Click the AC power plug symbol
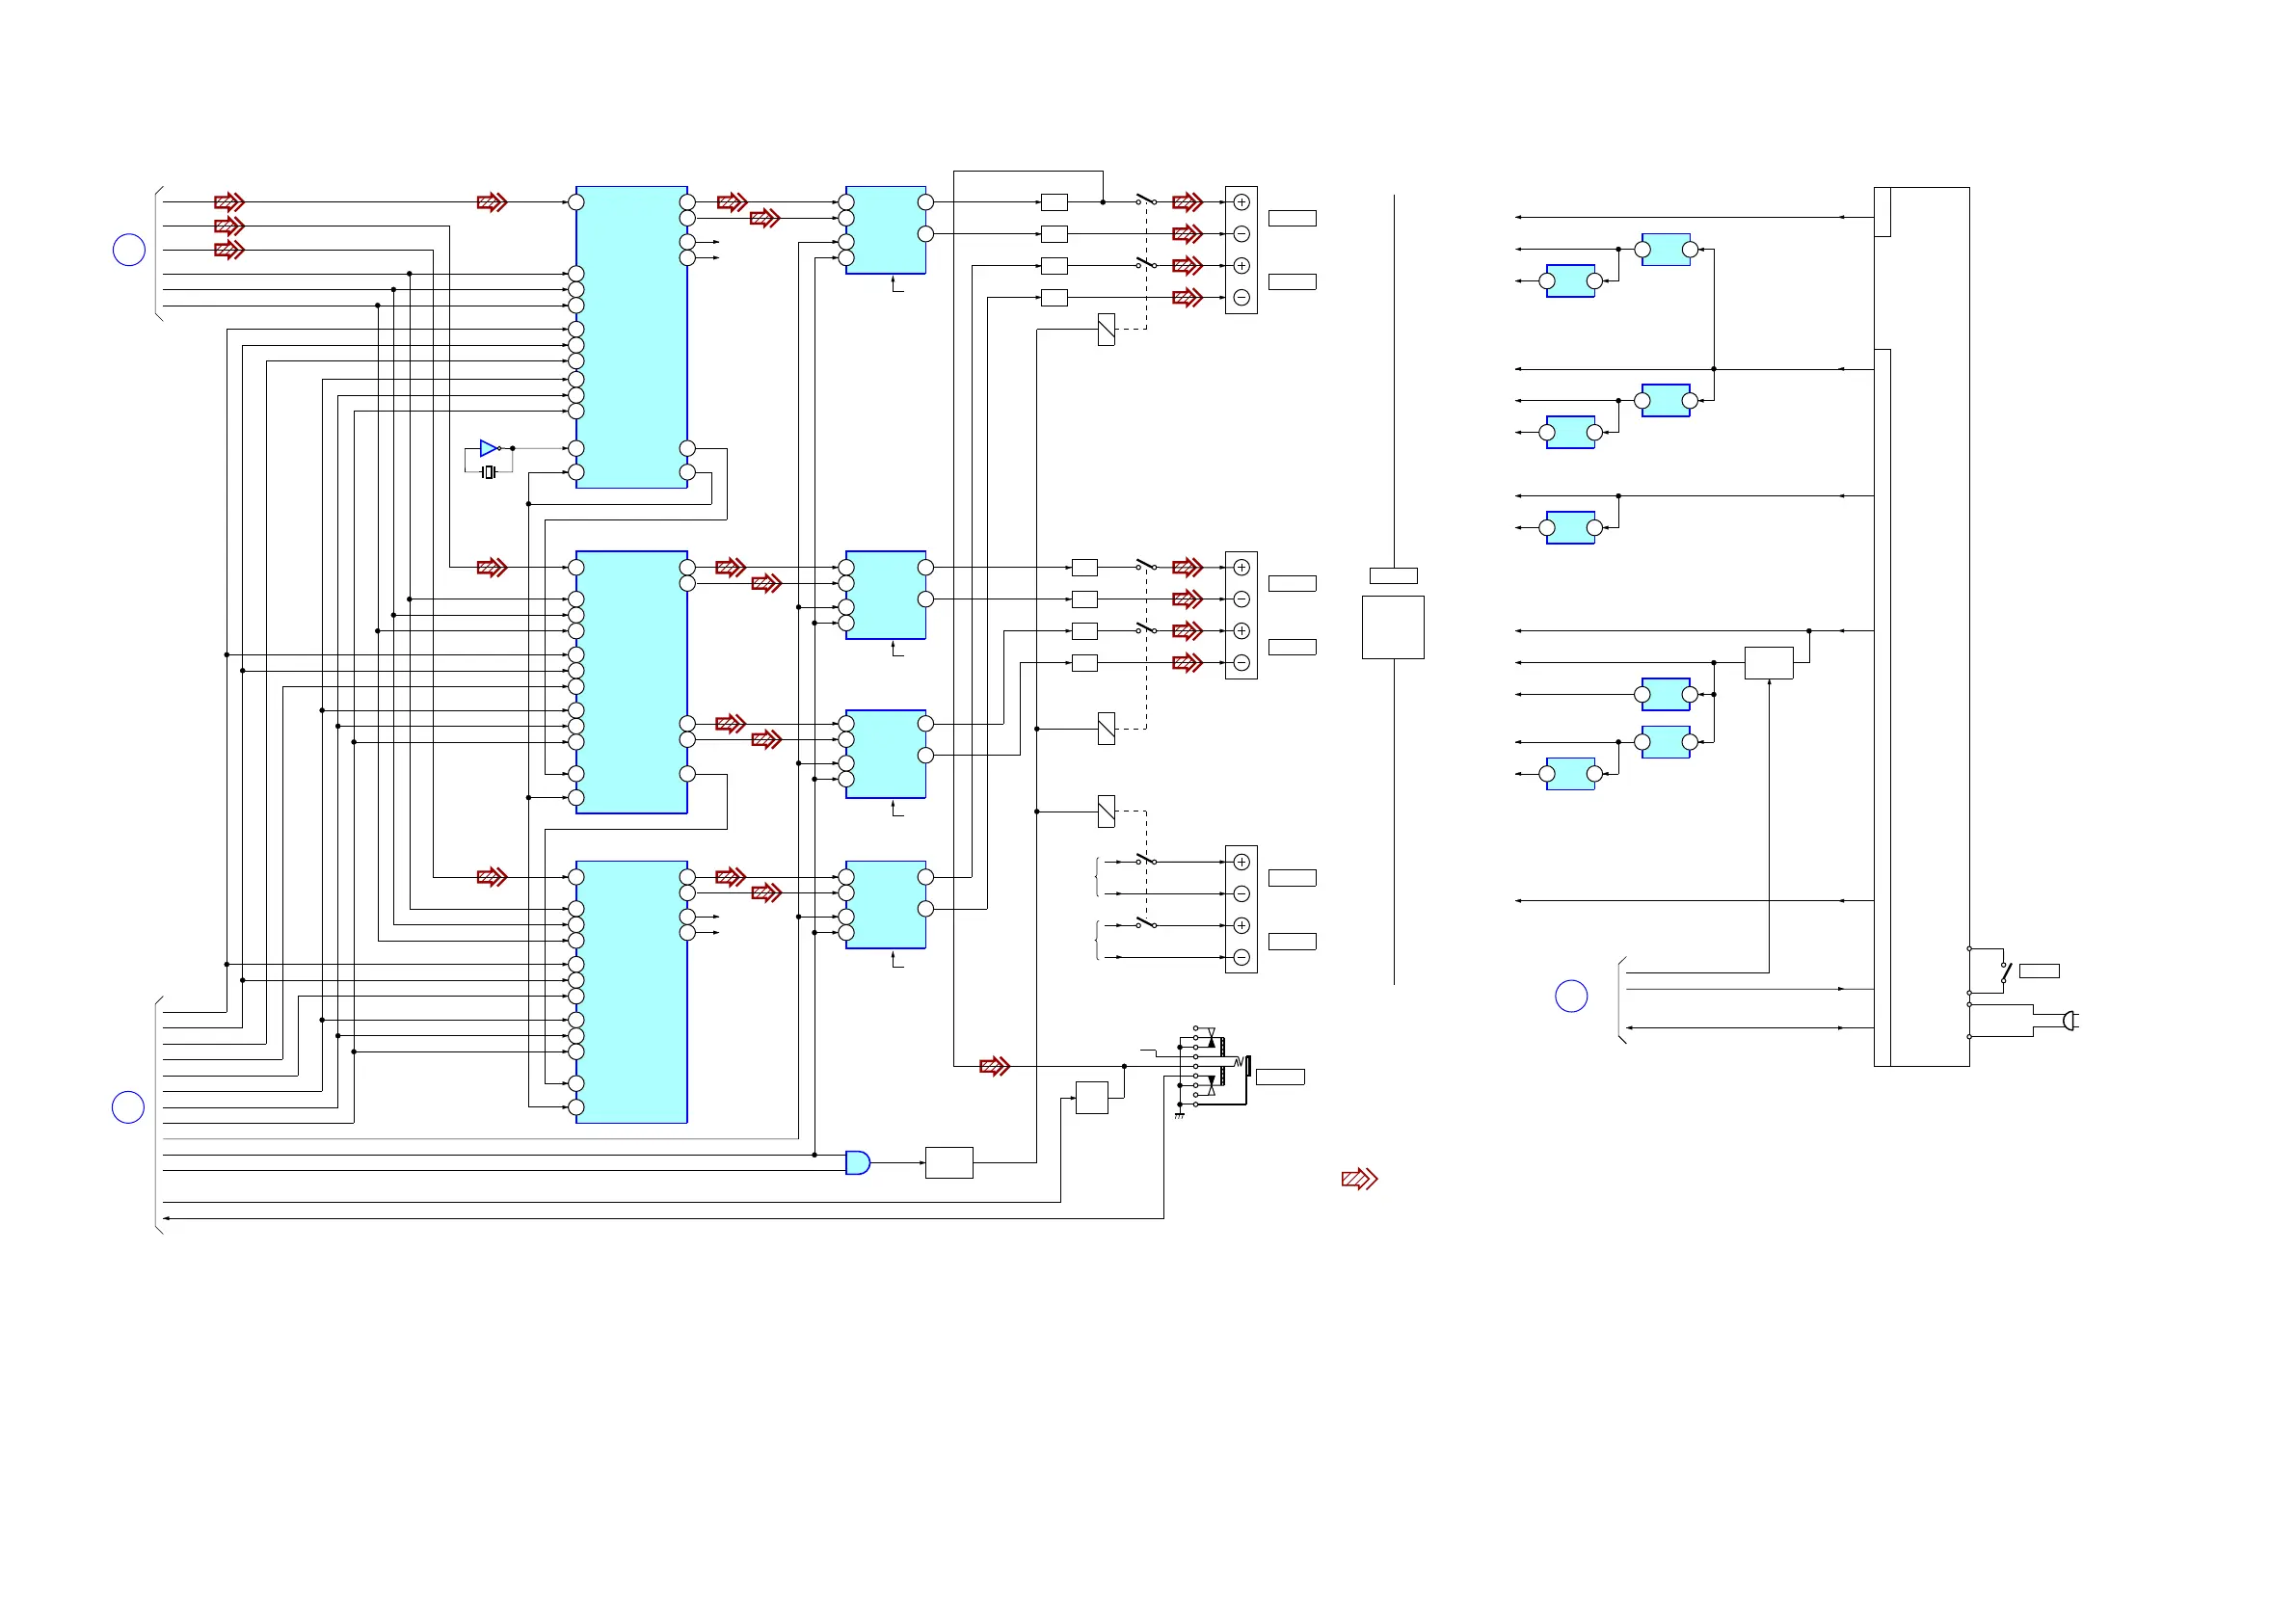2296x1623 pixels. point(2069,1020)
